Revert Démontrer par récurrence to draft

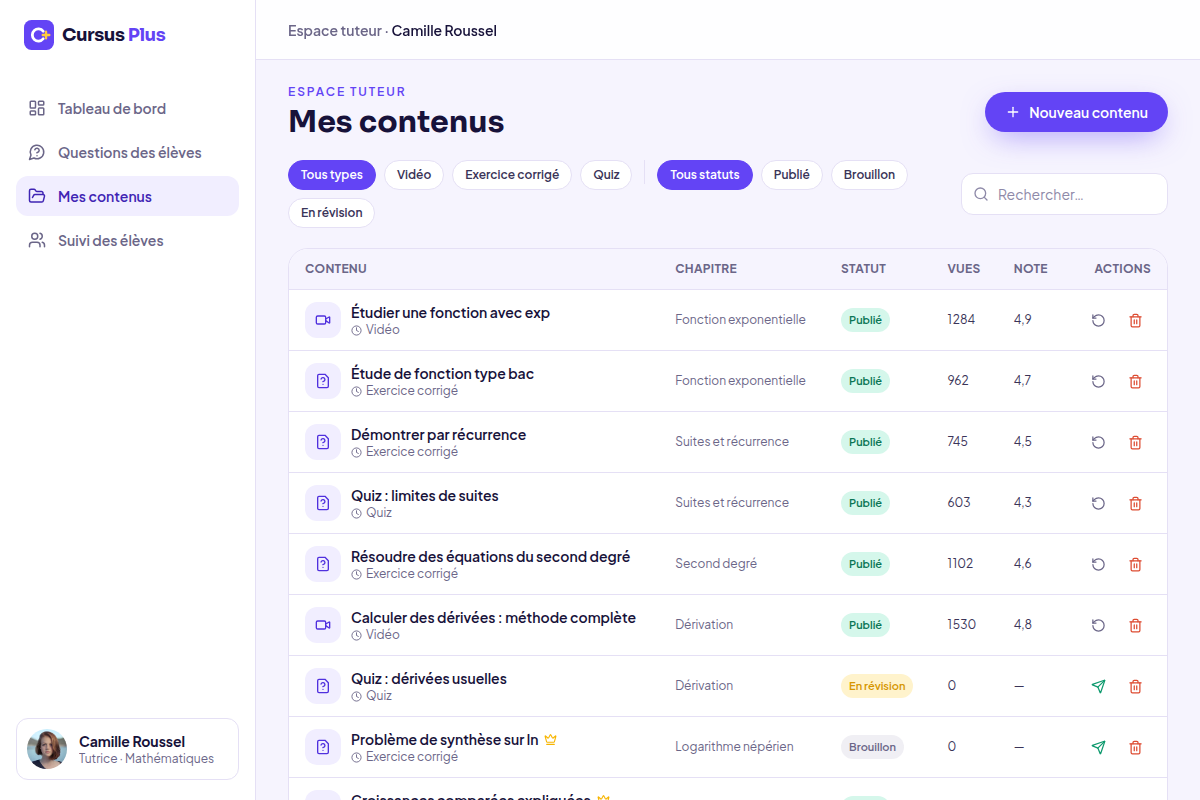1098,442
